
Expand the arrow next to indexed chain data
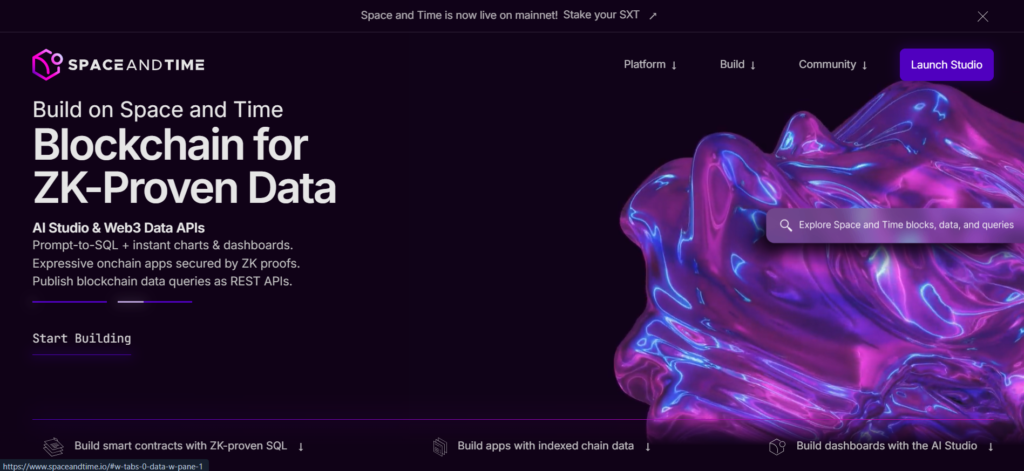point(648,447)
